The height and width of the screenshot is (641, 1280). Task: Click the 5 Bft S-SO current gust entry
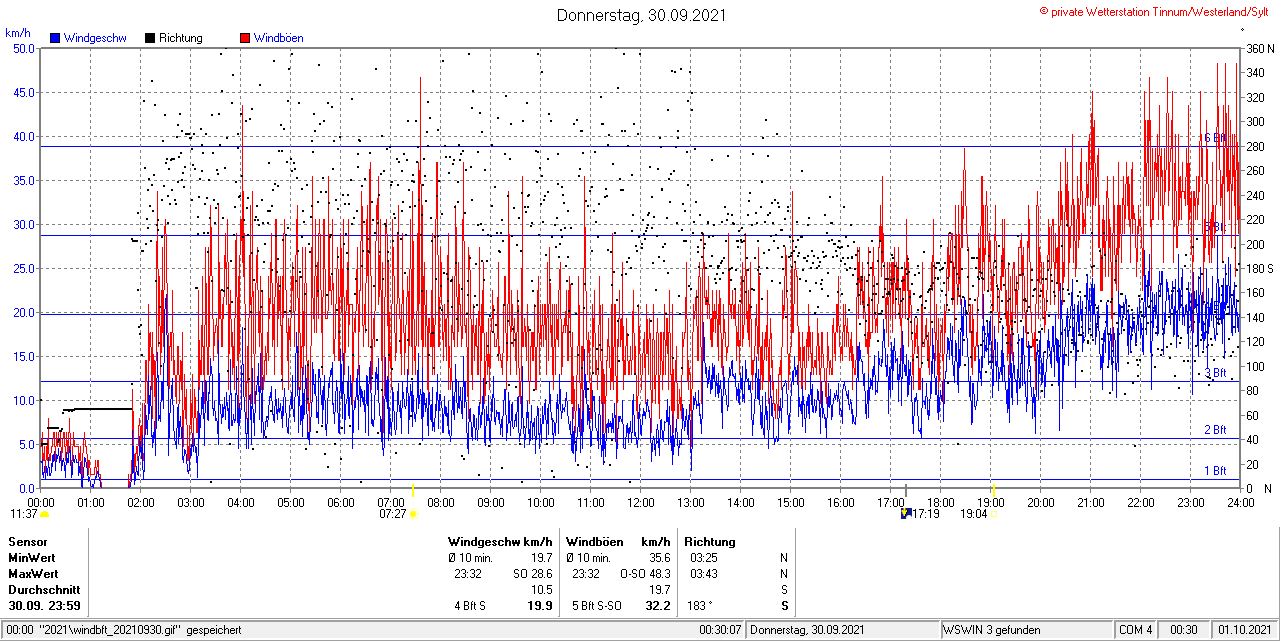[x=596, y=606]
